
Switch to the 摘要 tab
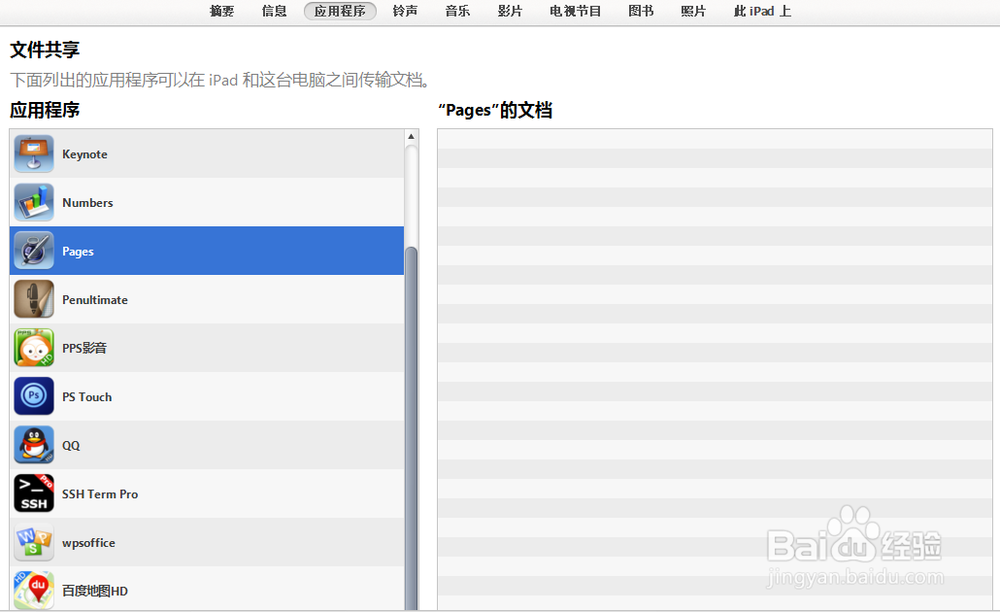[221, 12]
